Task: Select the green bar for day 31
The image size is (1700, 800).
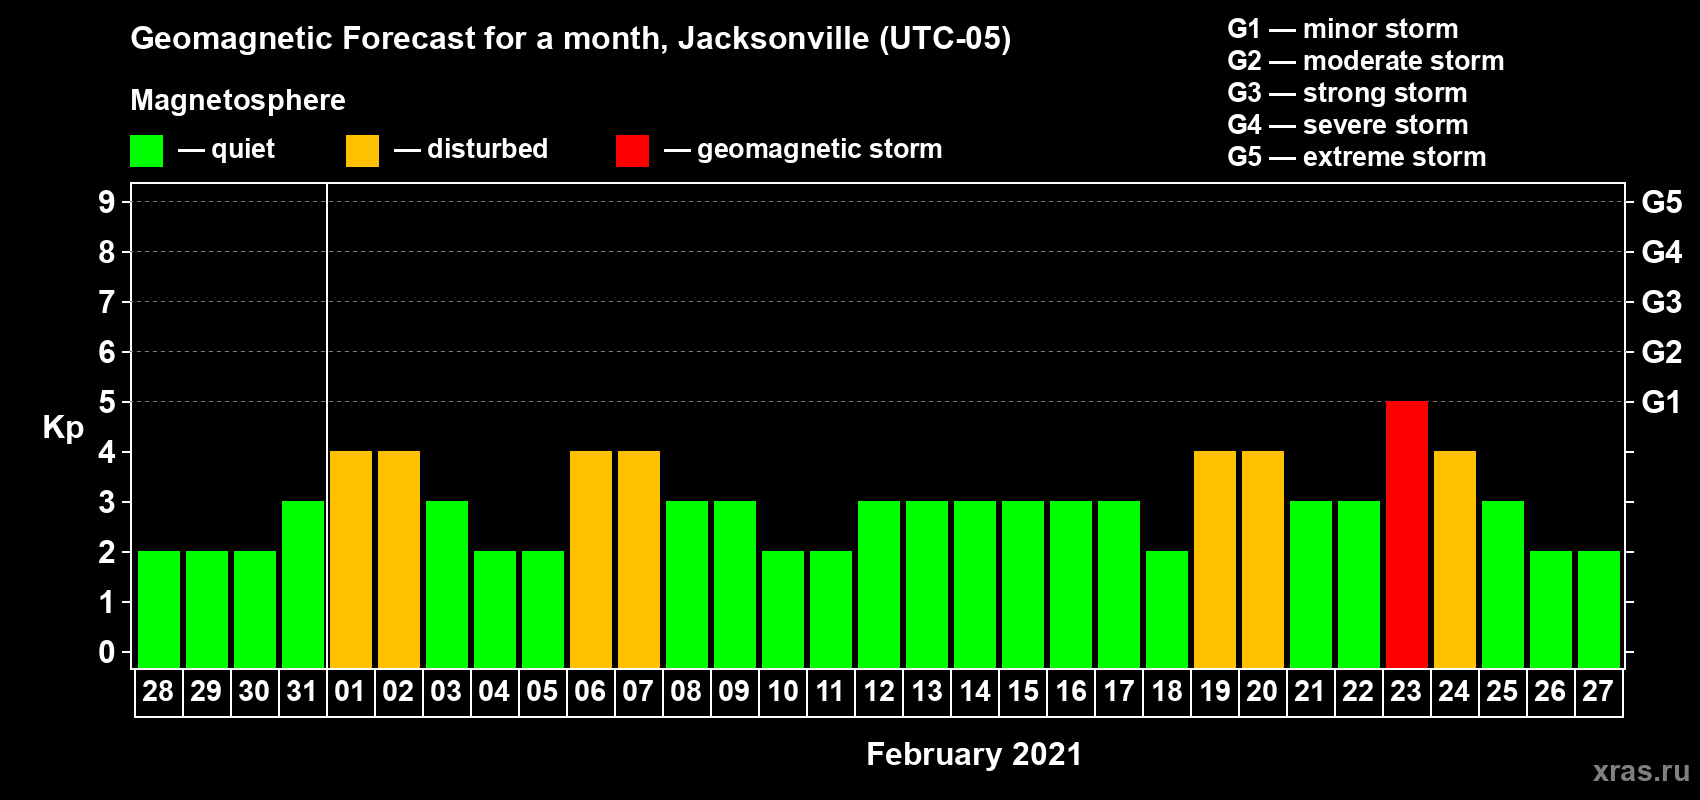Action: (303, 585)
